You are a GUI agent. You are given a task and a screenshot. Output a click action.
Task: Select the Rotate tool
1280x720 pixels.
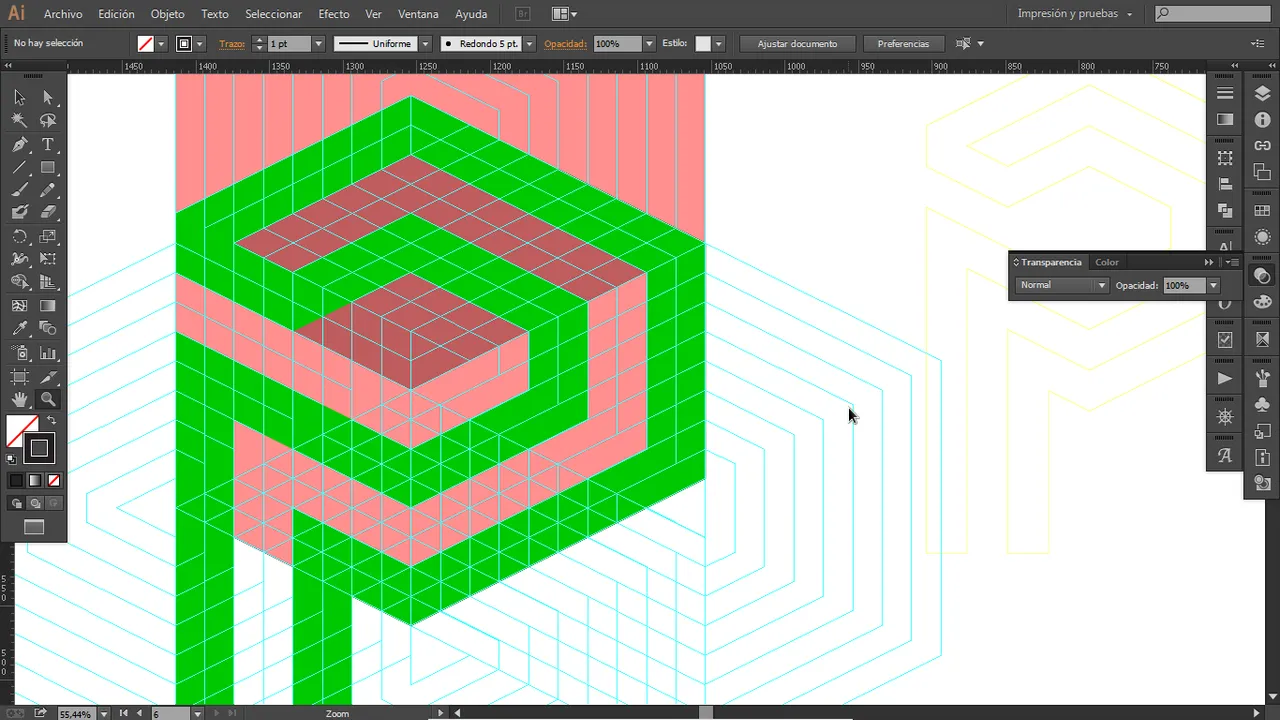click(x=19, y=237)
